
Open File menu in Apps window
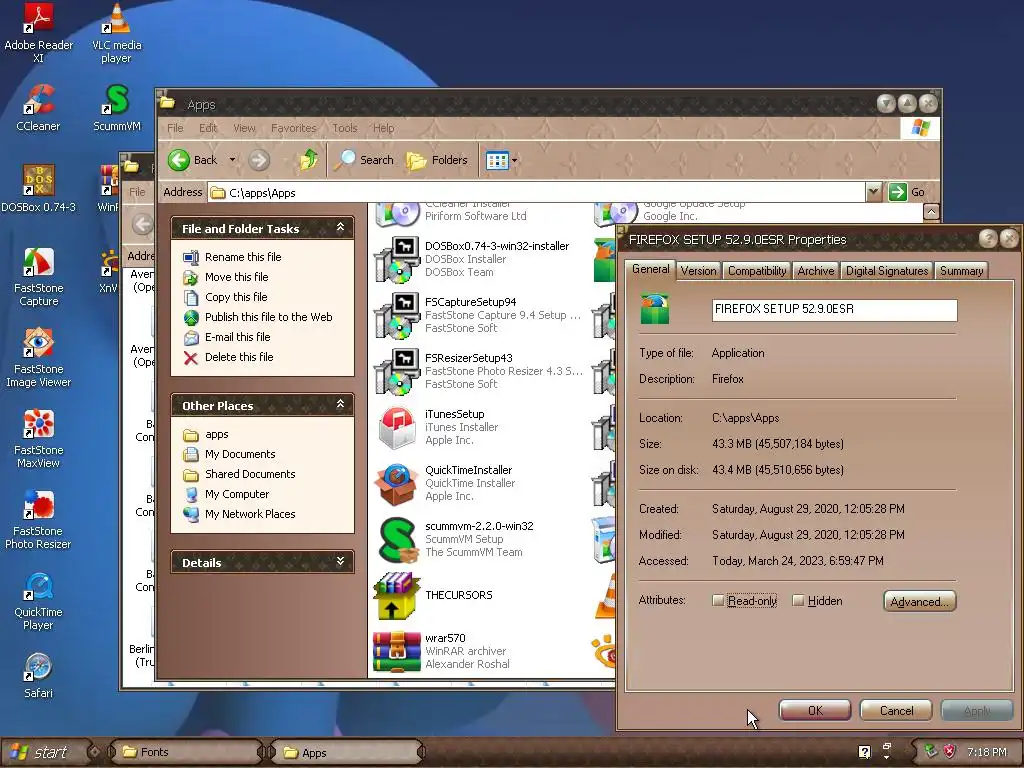[x=175, y=128]
